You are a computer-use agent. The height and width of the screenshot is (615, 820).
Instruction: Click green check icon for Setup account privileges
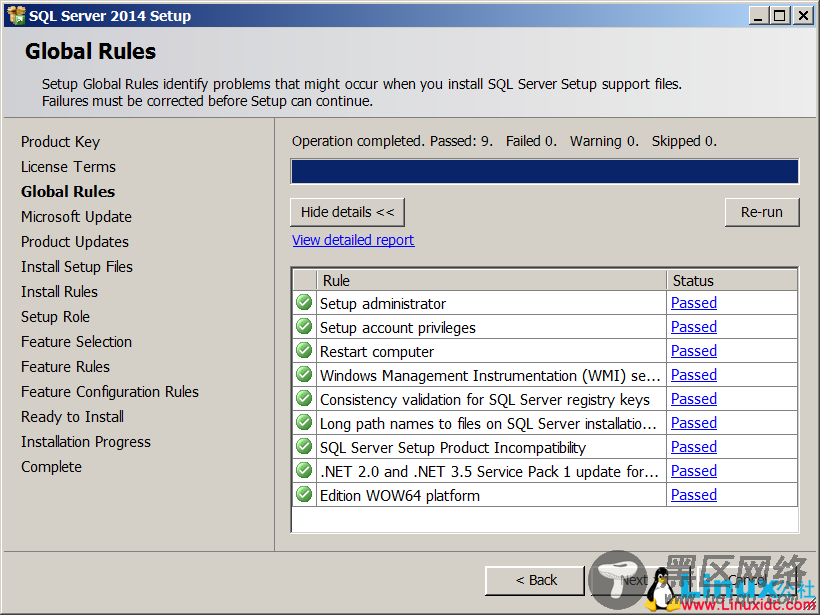pyautogui.click(x=304, y=326)
